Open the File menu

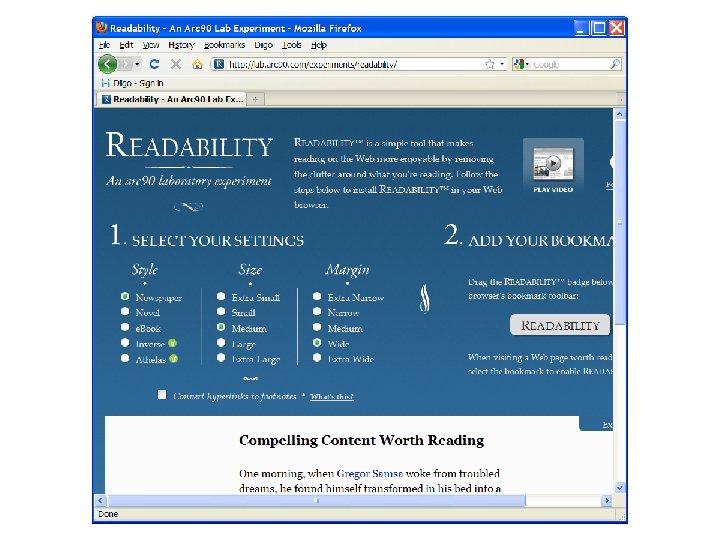coord(104,45)
